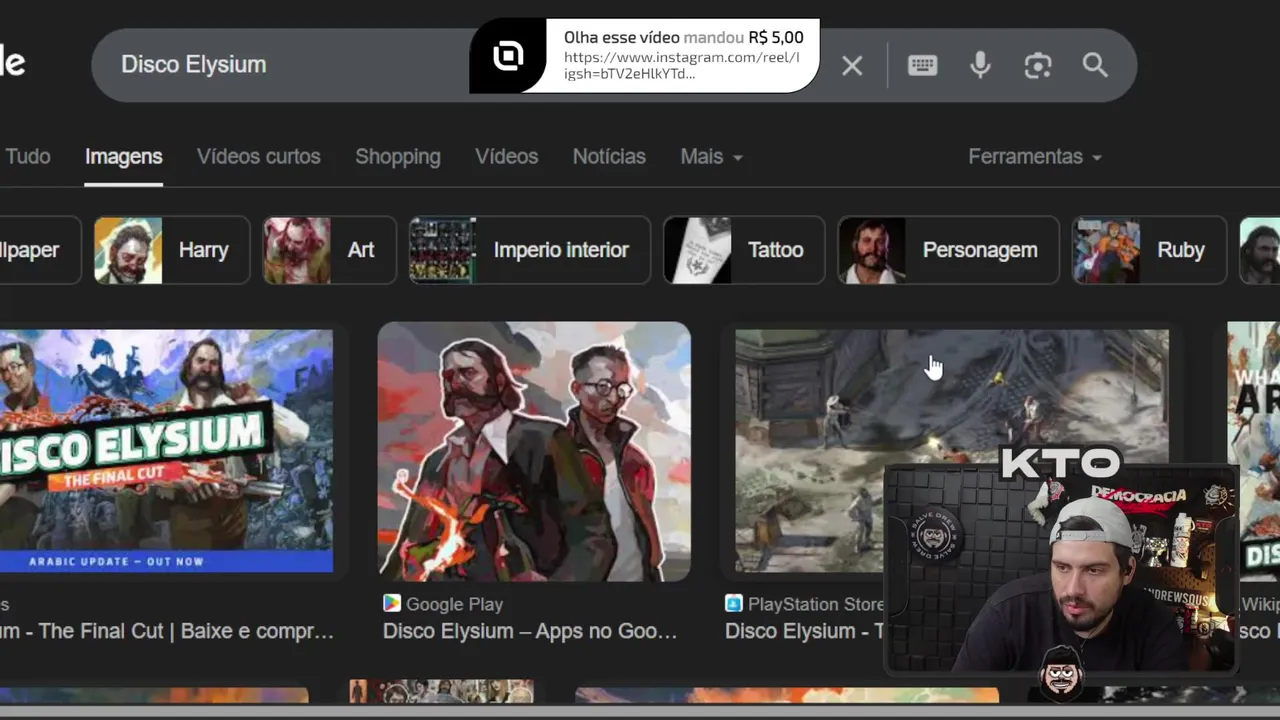The height and width of the screenshot is (720, 1280).
Task: Start voice search with microphone icon
Action: click(x=980, y=66)
